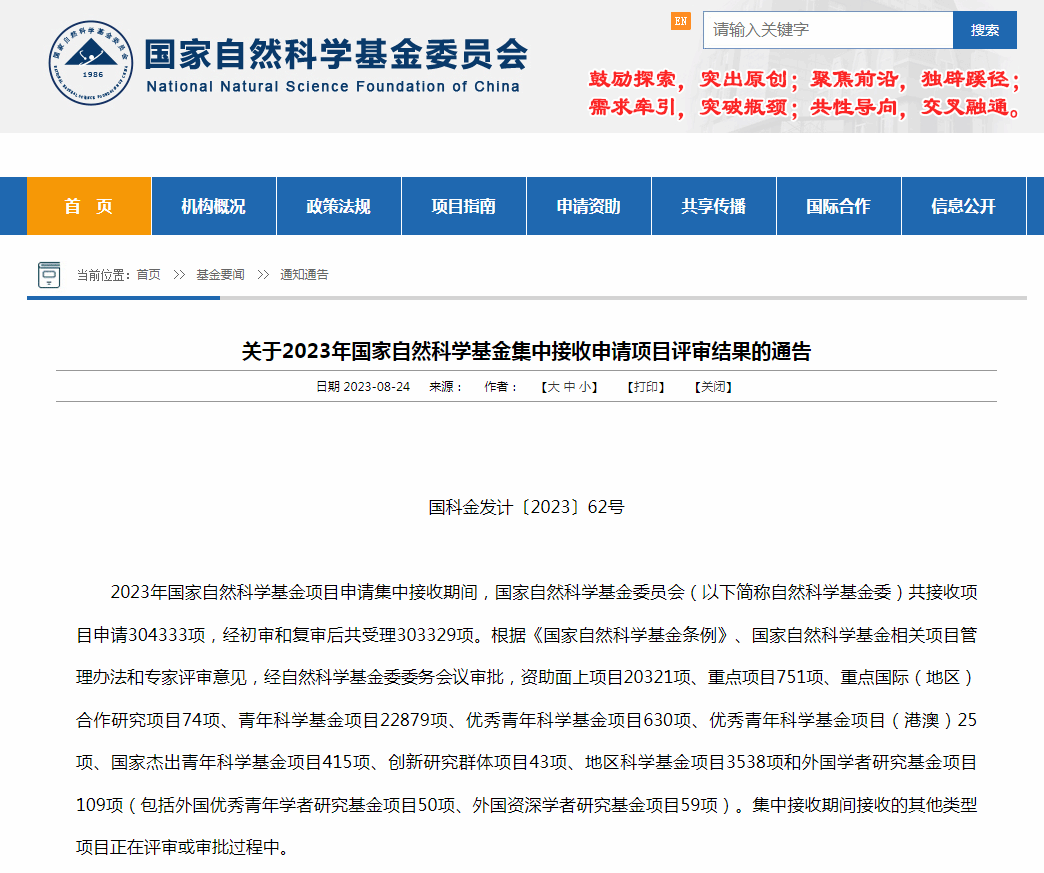Switch to English with the EN icon

(680, 21)
